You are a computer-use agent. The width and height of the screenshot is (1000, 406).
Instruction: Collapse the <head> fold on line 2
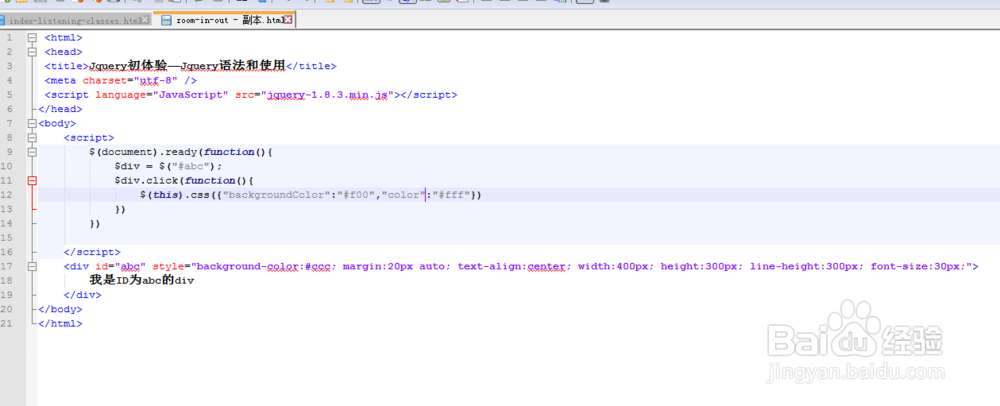click(x=32, y=52)
